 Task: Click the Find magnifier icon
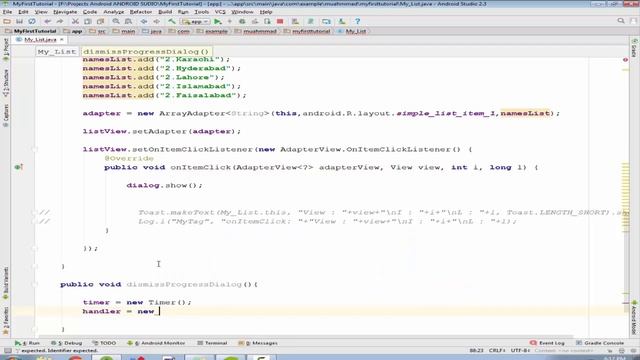[x=116, y=21]
